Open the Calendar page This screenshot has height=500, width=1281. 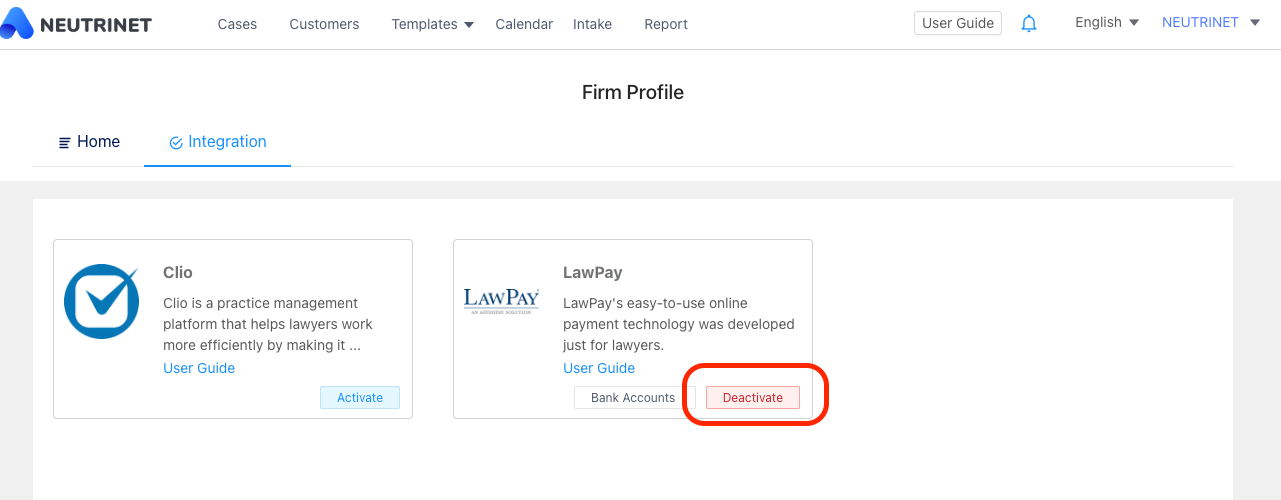(524, 24)
